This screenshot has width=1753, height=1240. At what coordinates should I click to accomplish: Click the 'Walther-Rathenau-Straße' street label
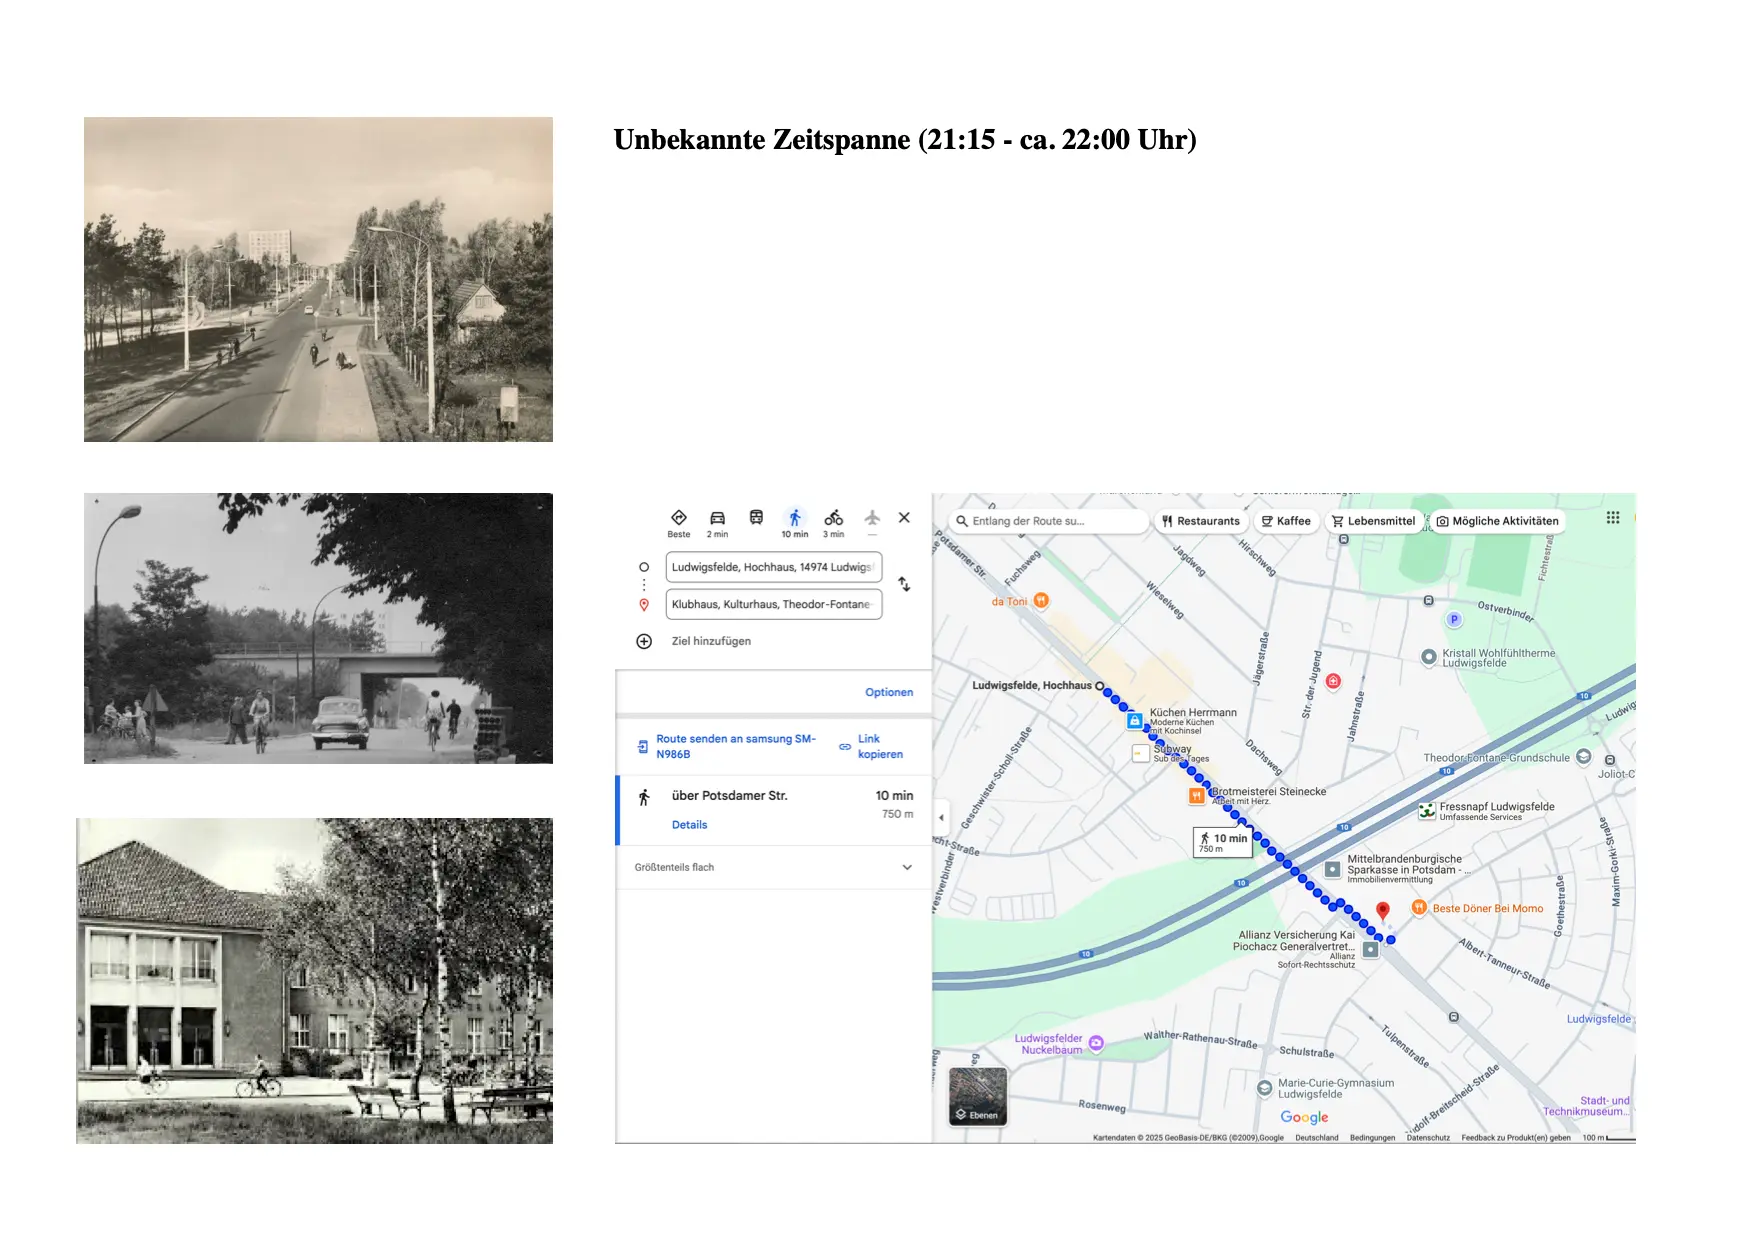click(x=1200, y=1040)
